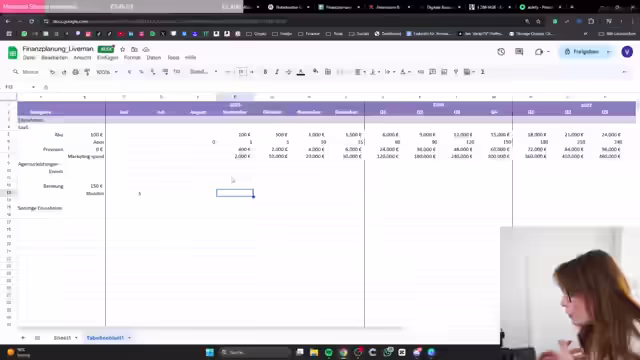Insert a chart
Image resolution: width=640 pixels, height=360 pixels.
[x=444, y=72]
